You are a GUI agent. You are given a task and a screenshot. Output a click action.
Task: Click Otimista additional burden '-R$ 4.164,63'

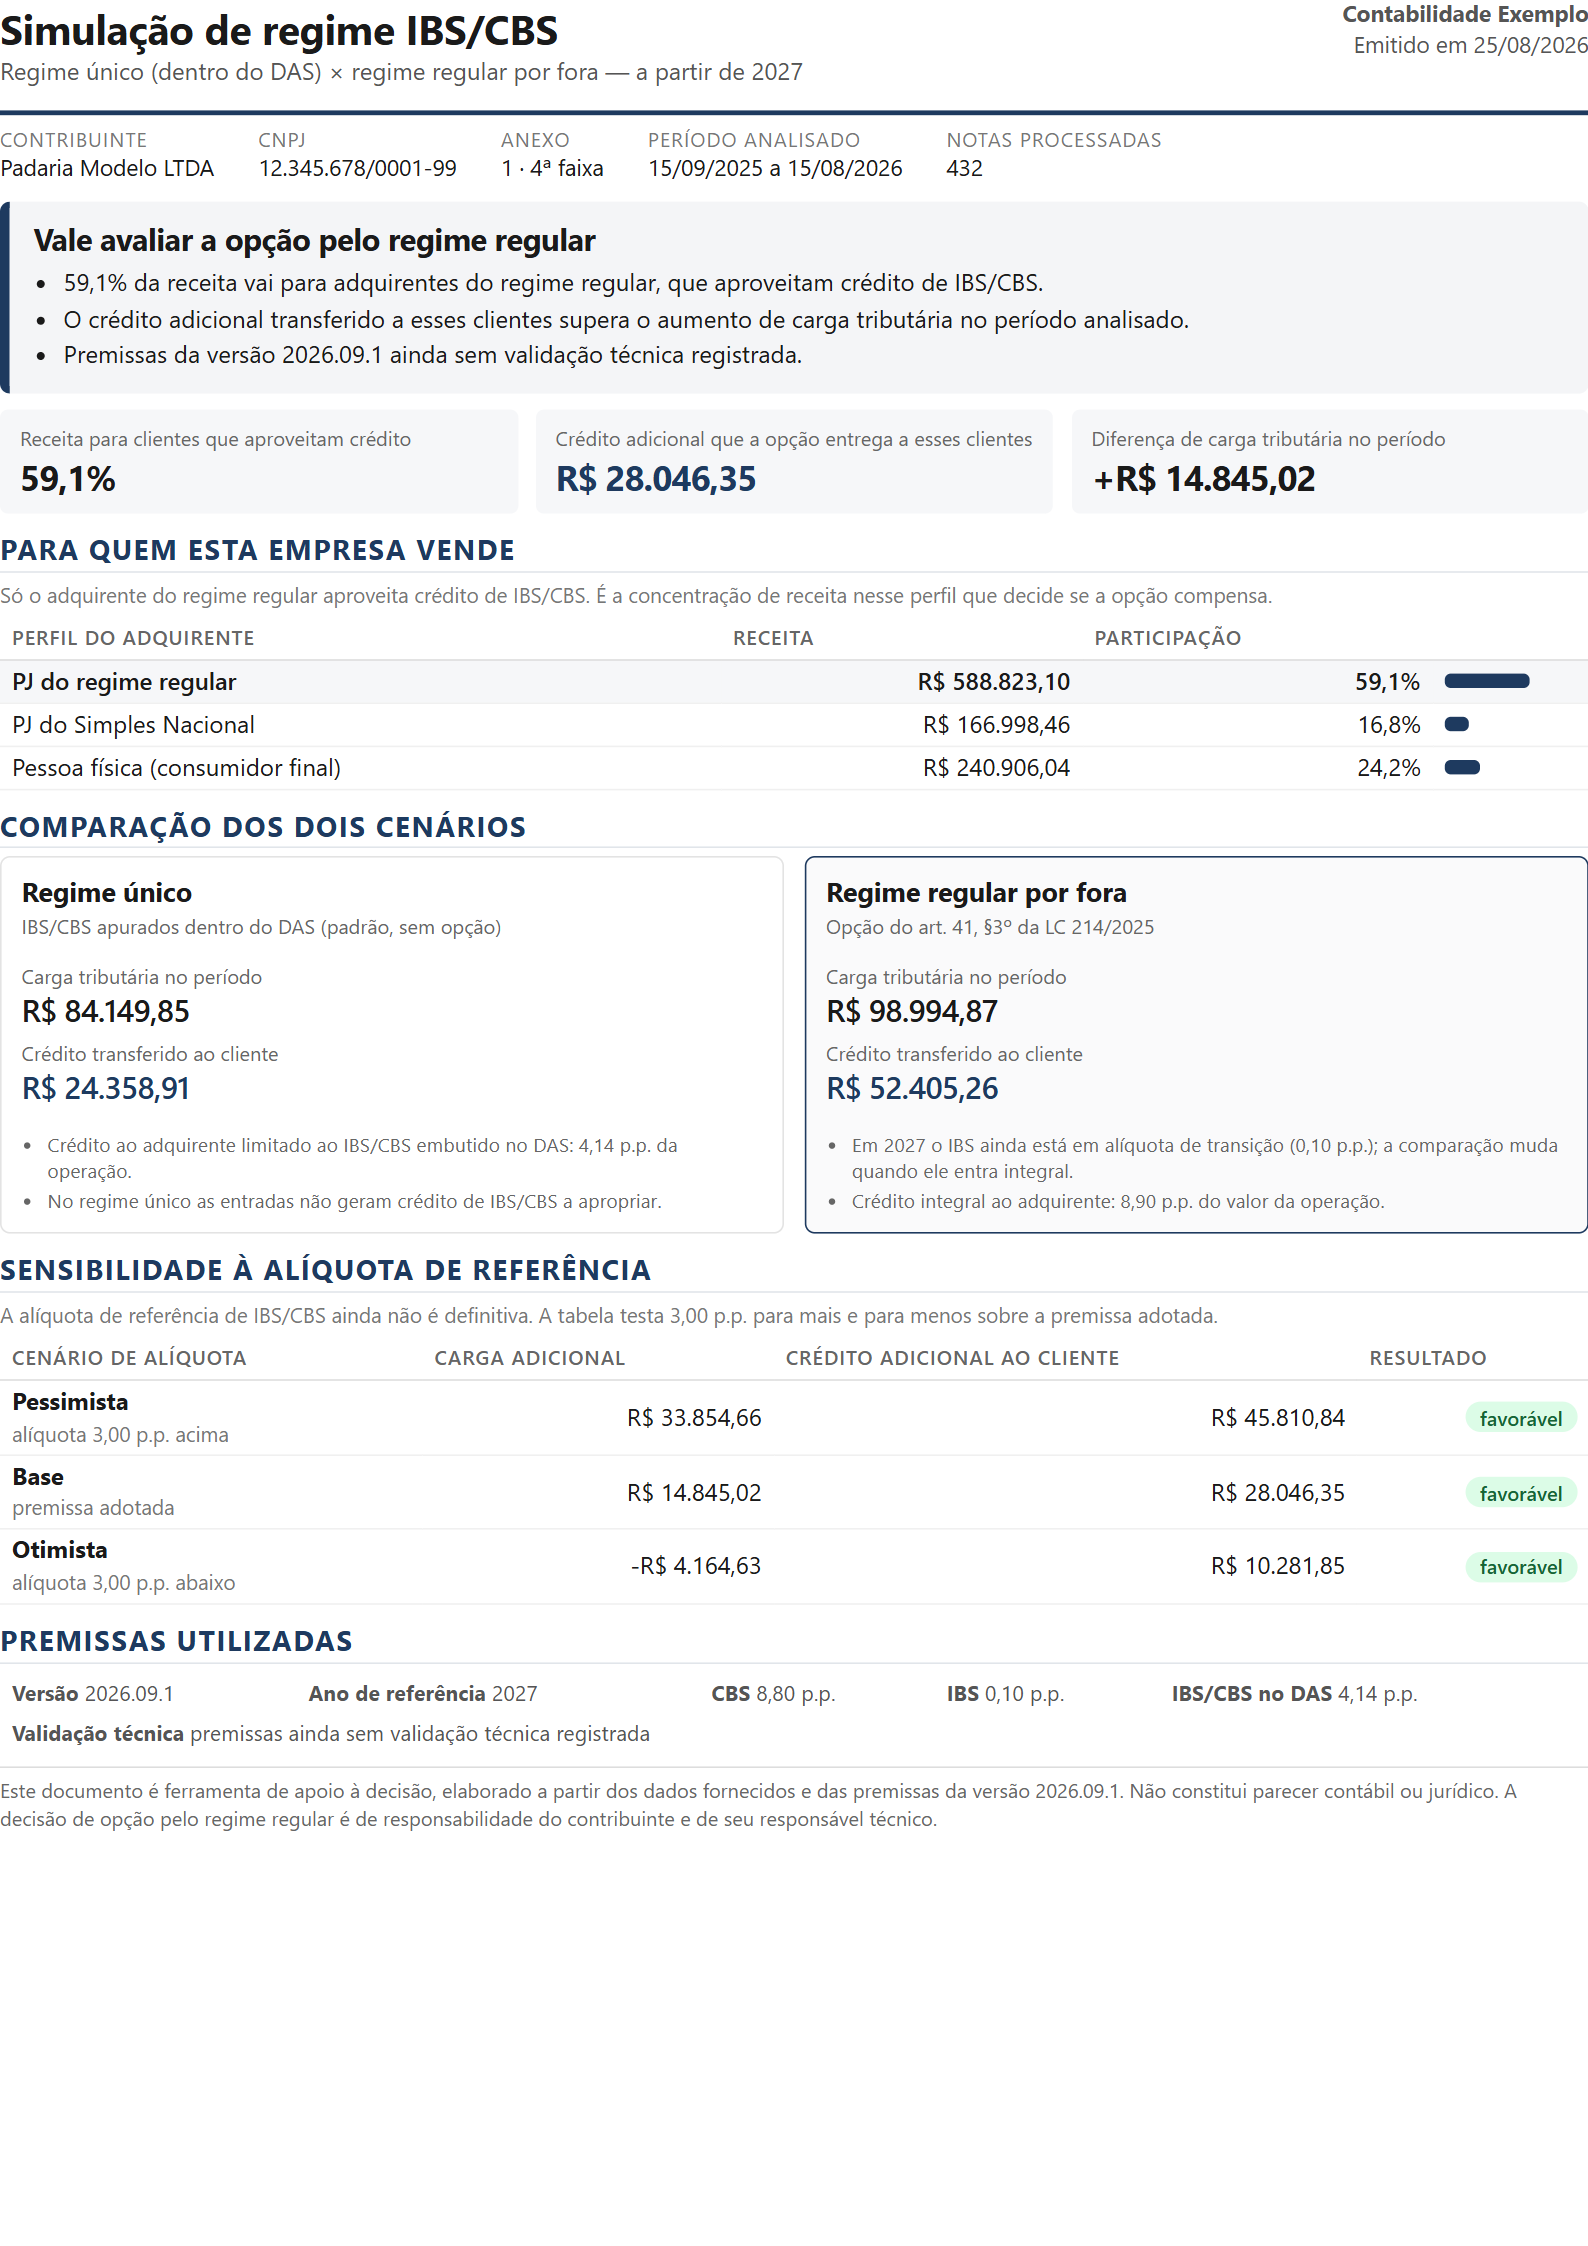(x=696, y=1566)
